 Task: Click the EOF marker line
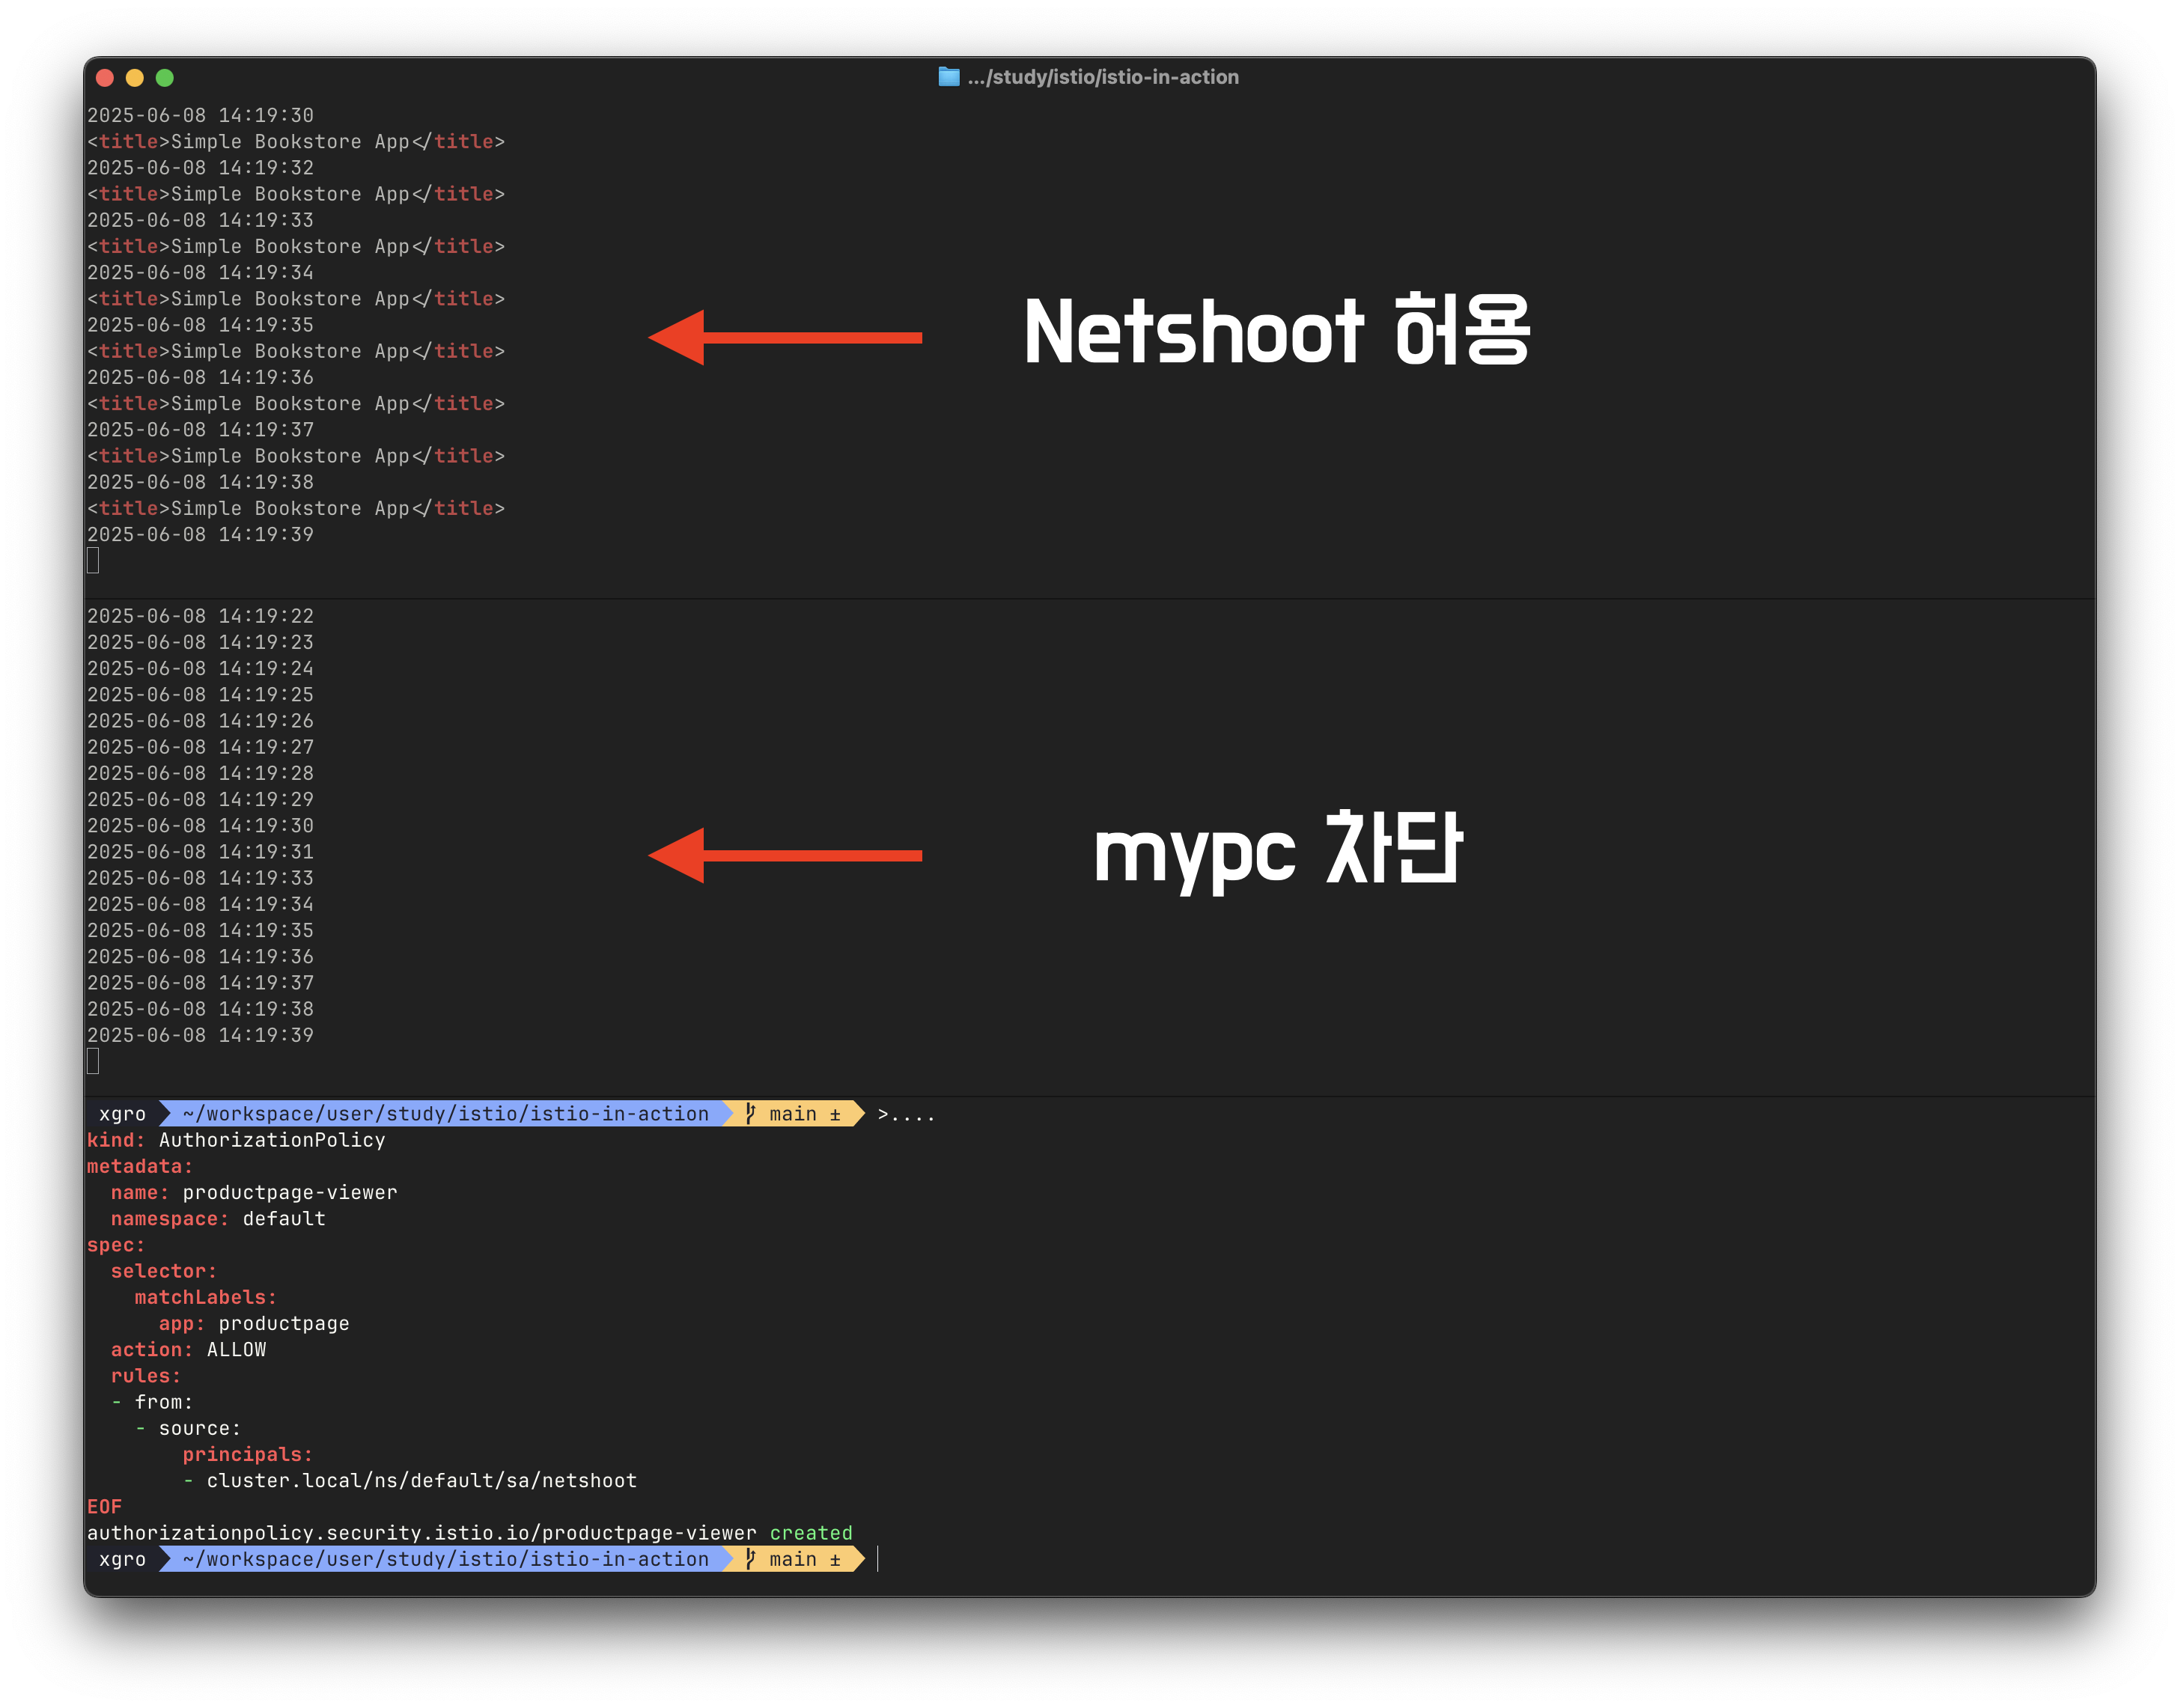point(104,1507)
